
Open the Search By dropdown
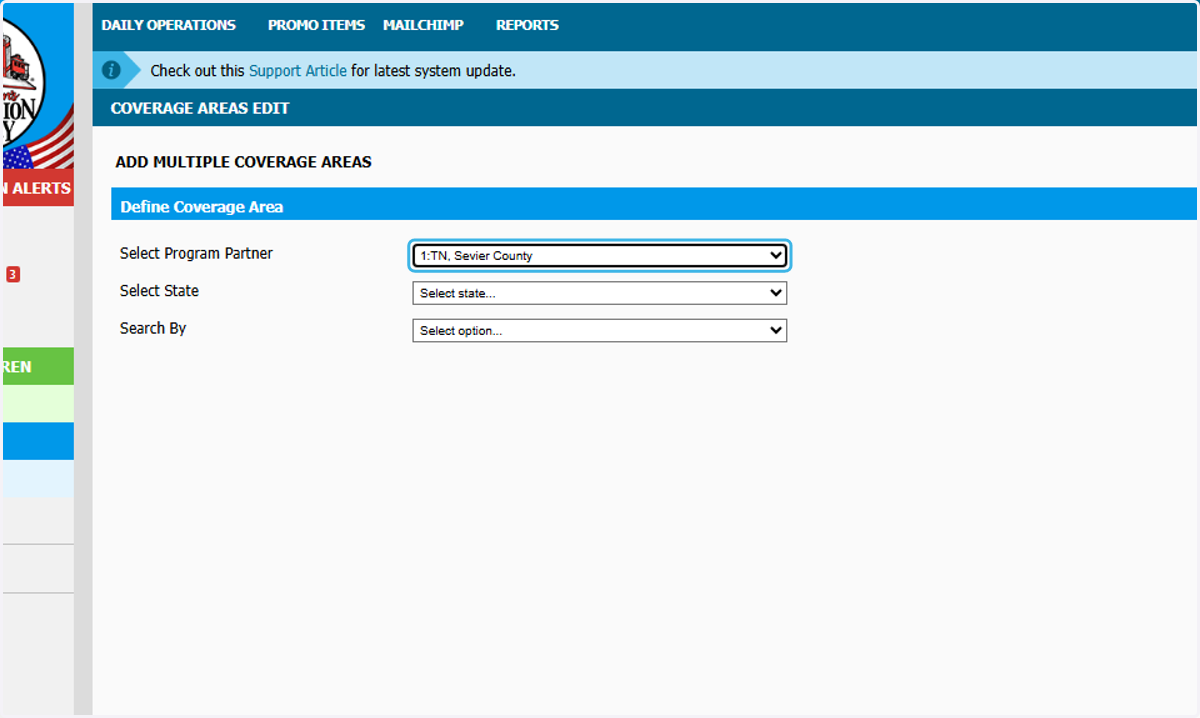[x=600, y=330]
